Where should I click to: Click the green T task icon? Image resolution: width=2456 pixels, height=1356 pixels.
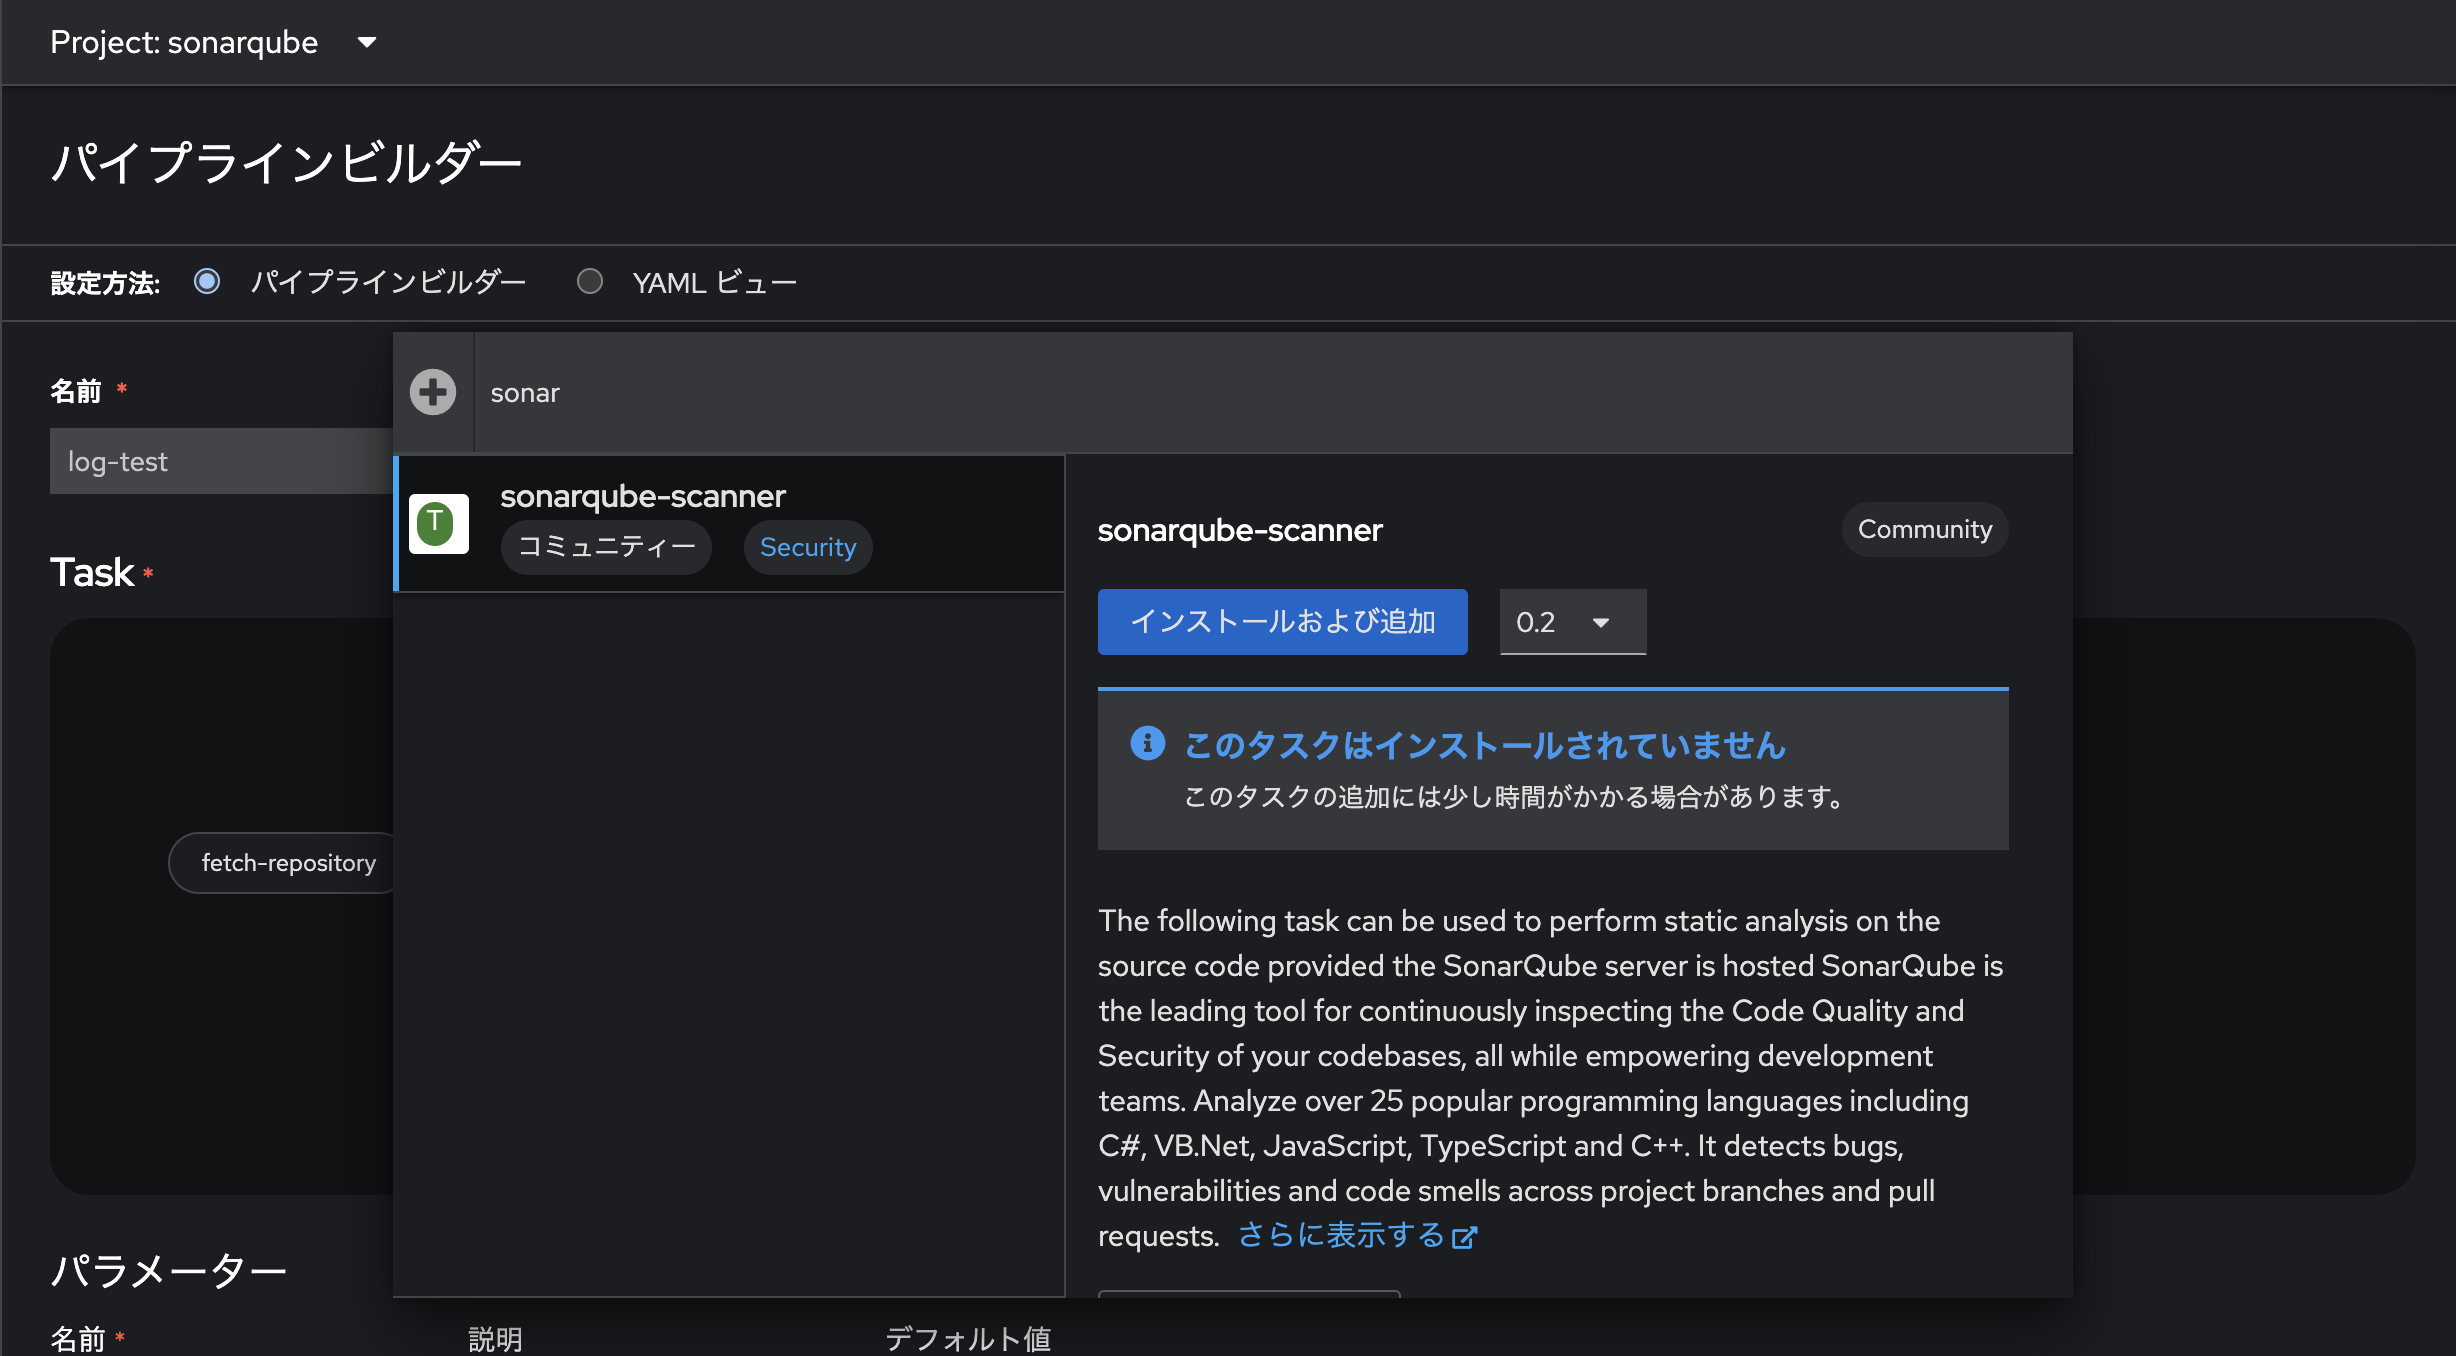tap(437, 523)
